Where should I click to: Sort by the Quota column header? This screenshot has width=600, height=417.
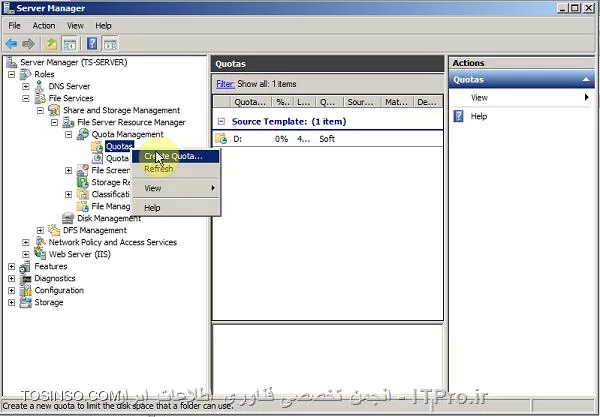[x=250, y=102]
